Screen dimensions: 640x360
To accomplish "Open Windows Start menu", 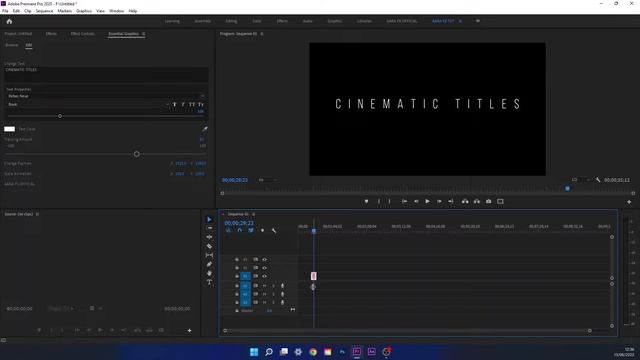I will click(x=254, y=352).
